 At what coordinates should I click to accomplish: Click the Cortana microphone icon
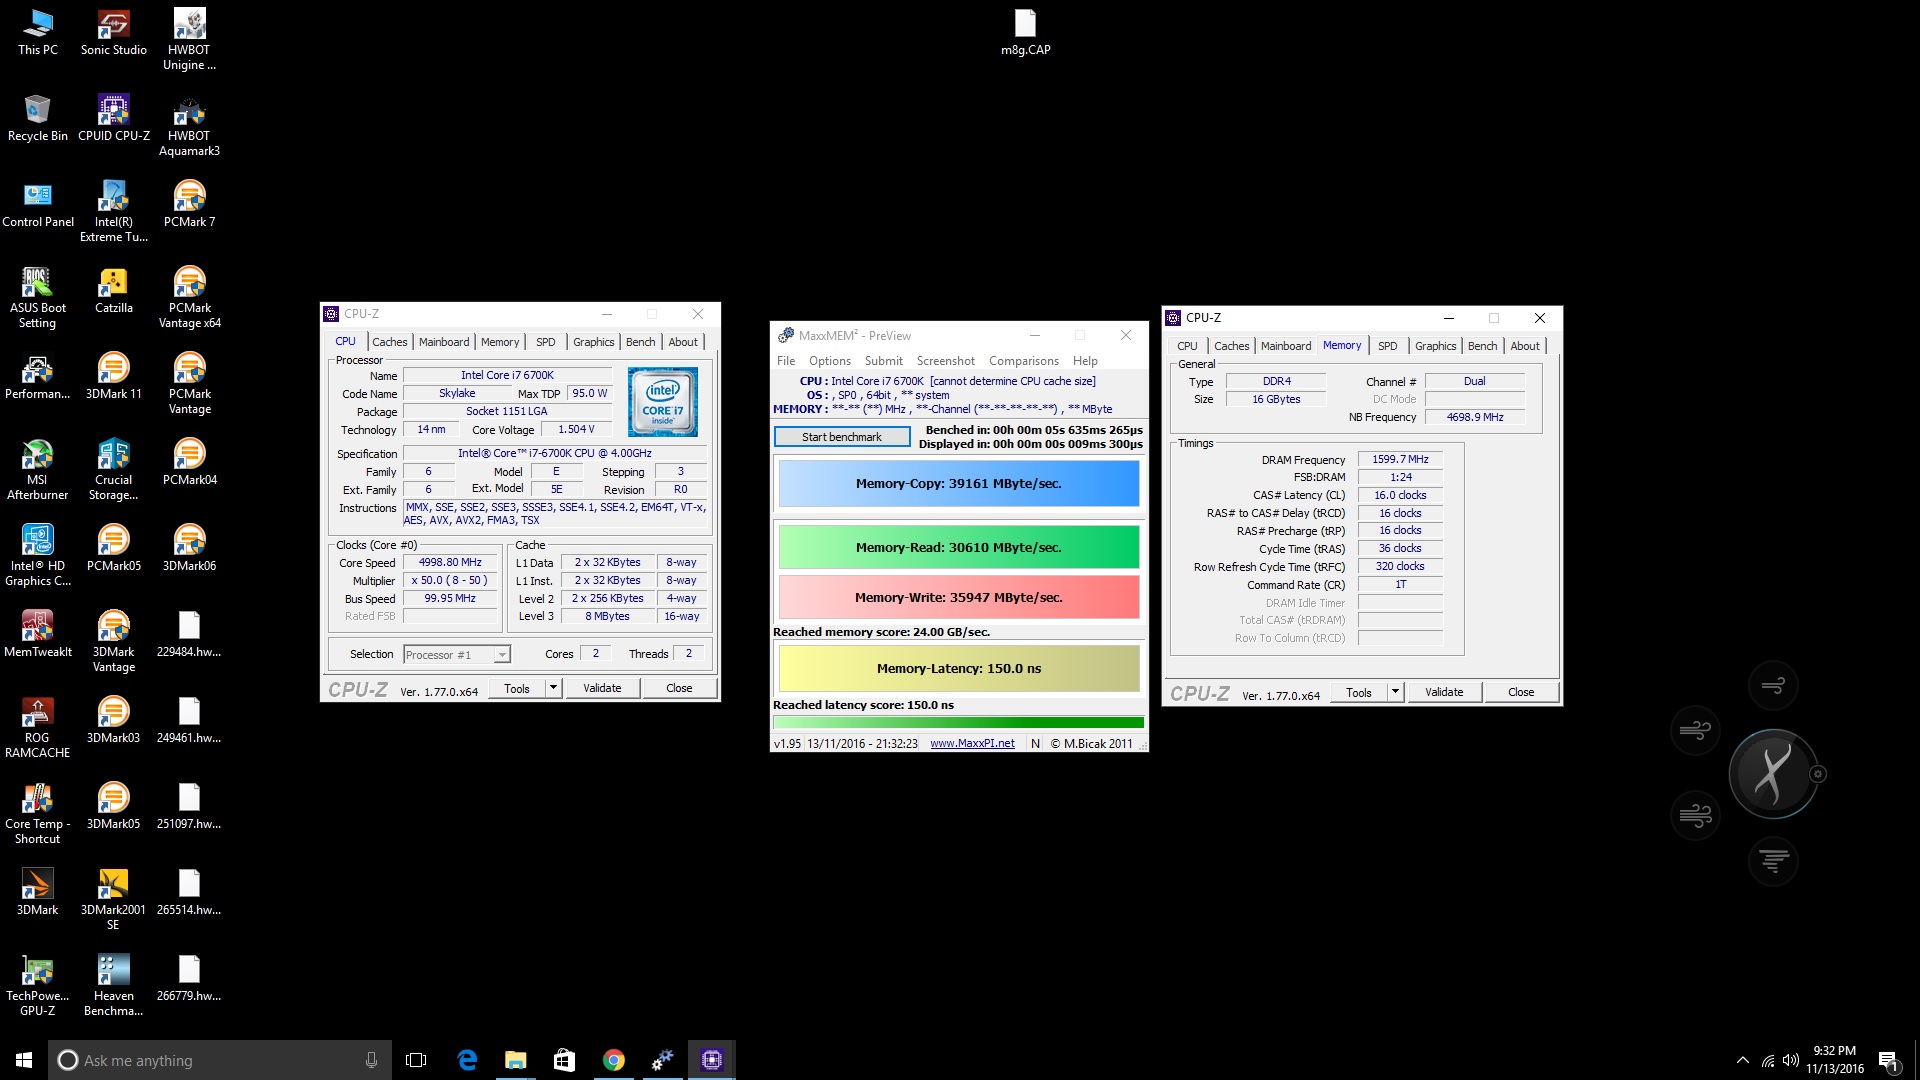371,1060
